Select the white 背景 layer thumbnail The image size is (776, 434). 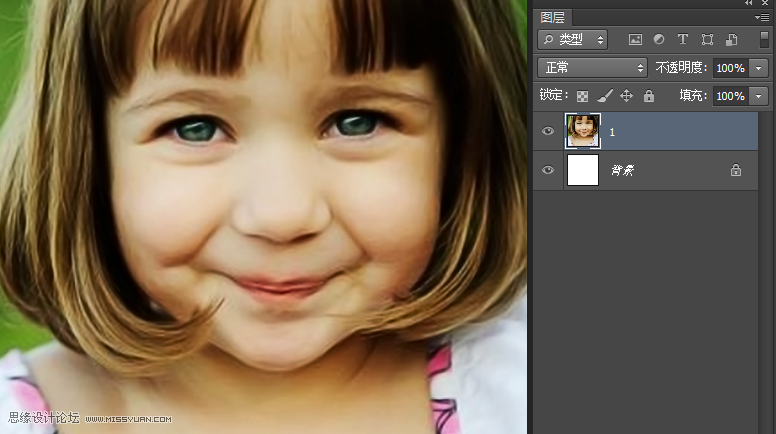click(583, 170)
